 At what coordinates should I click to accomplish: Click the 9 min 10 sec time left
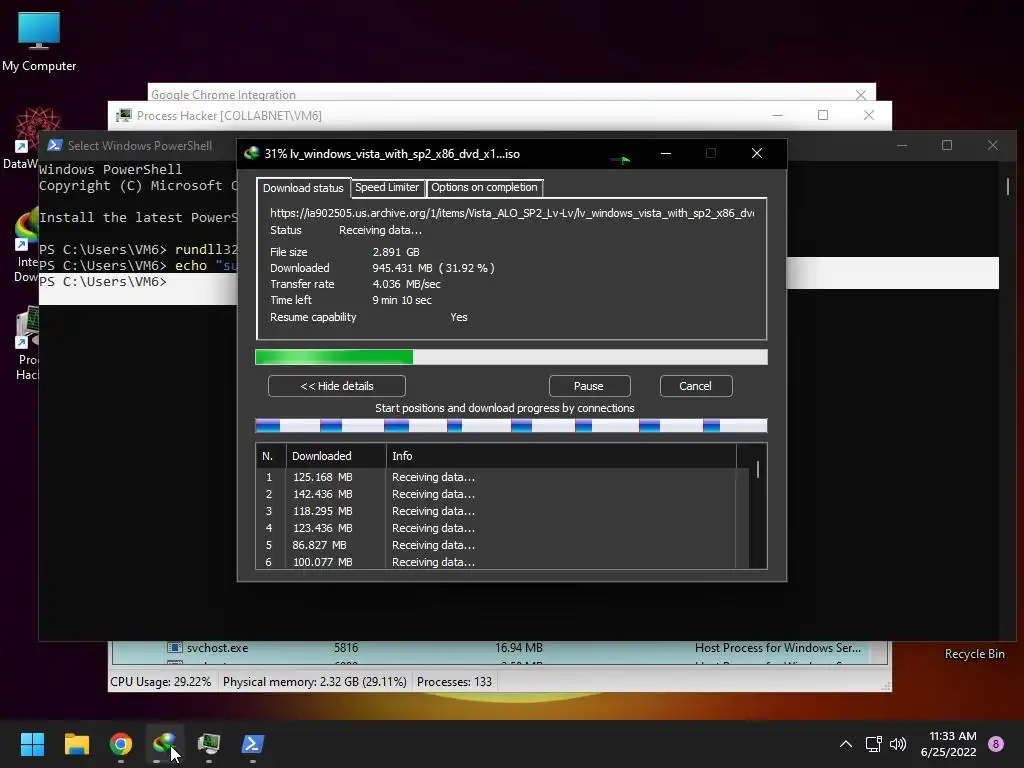[402, 300]
